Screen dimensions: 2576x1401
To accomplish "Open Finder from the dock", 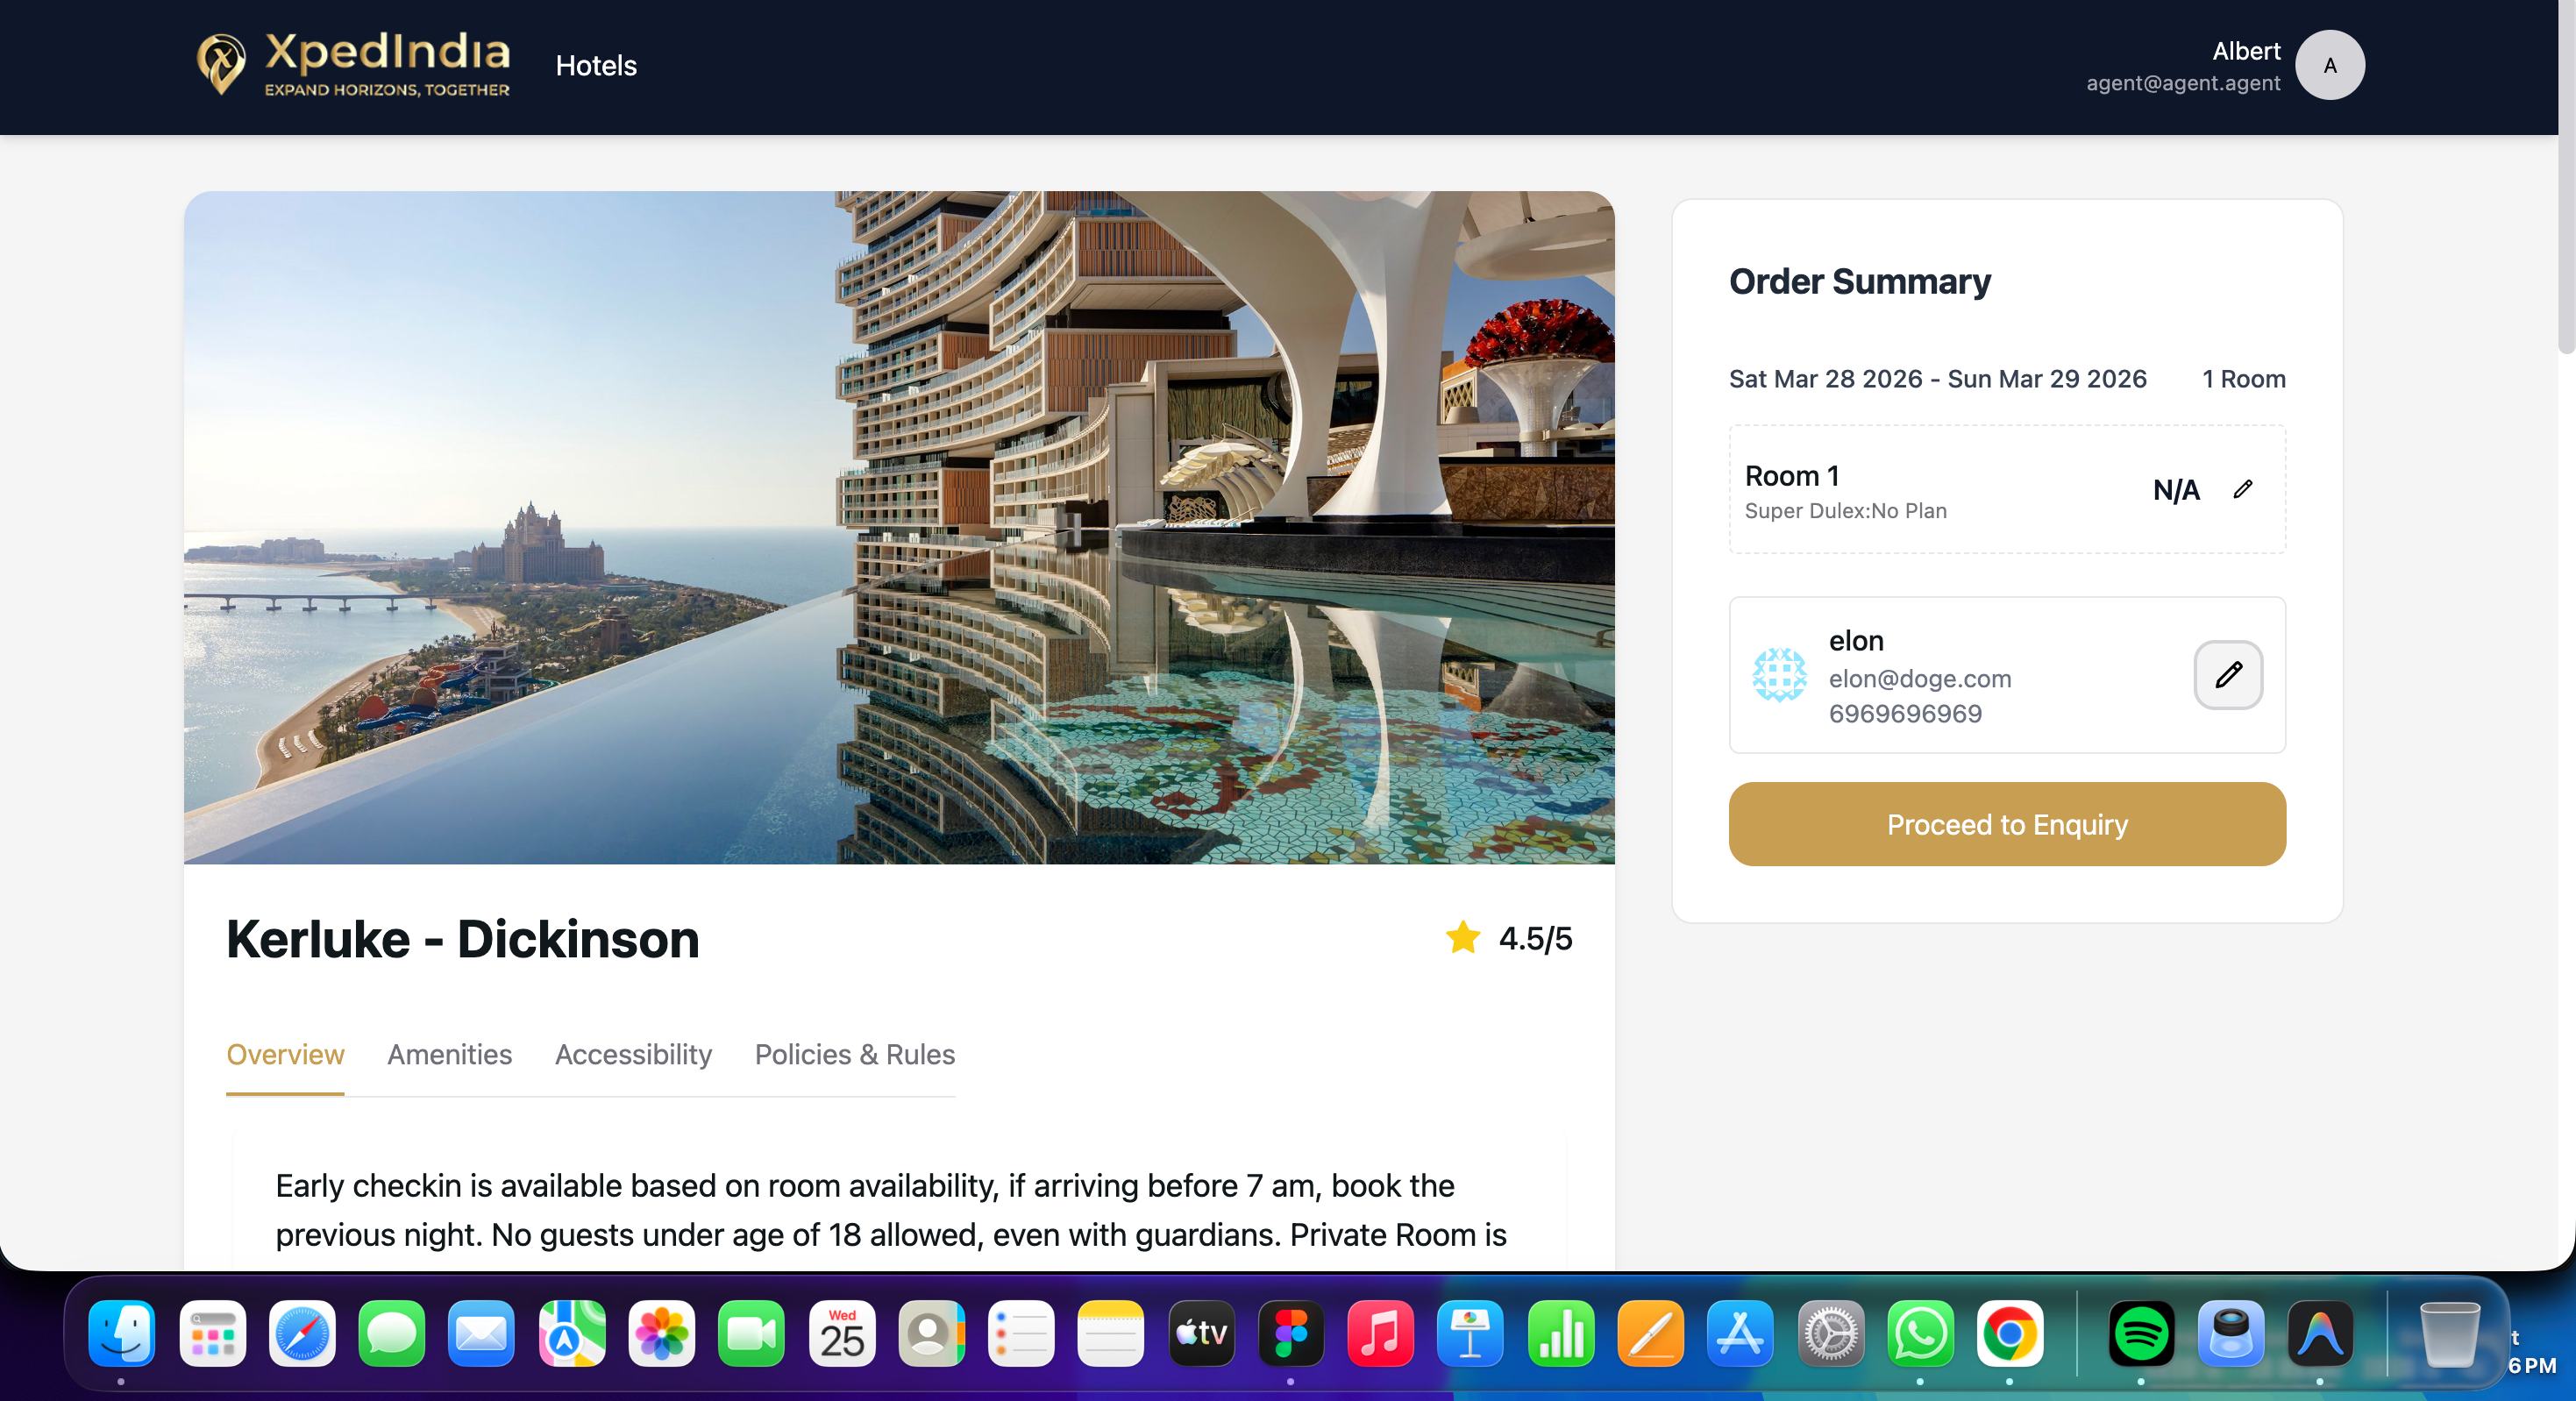I will pyautogui.click(x=121, y=1333).
